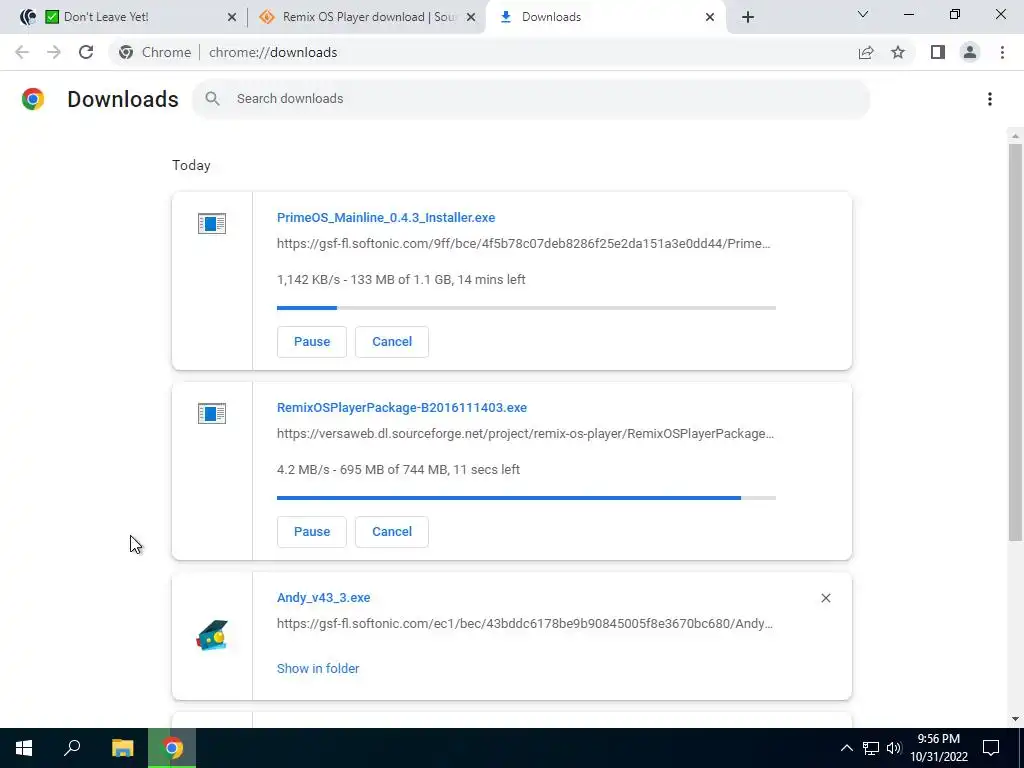Open the RemixOSPlayerPackage-B2016111403.exe link
The width and height of the screenshot is (1024, 768).
click(x=402, y=408)
